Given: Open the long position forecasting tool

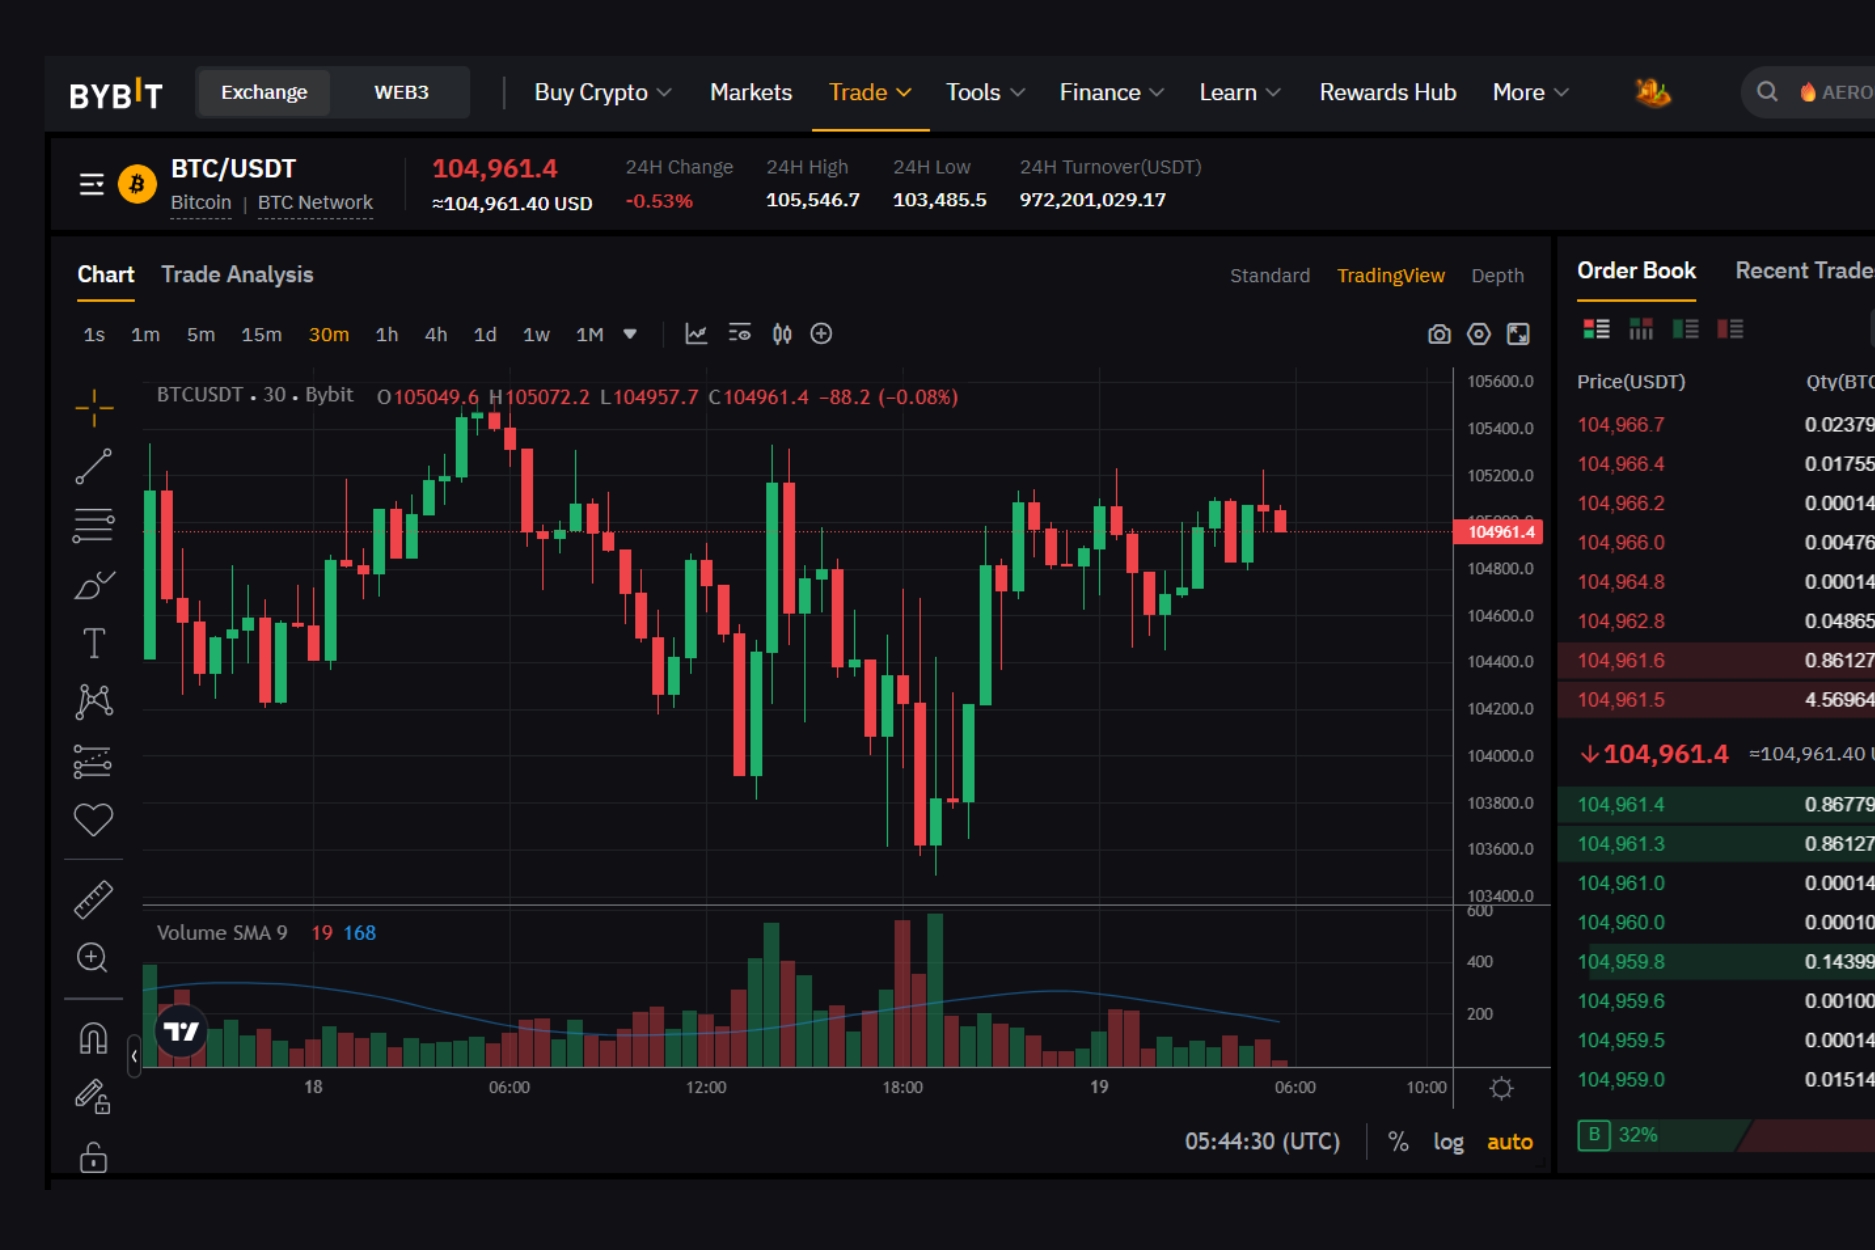Looking at the screenshot, I should pyautogui.click(x=94, y=761).
